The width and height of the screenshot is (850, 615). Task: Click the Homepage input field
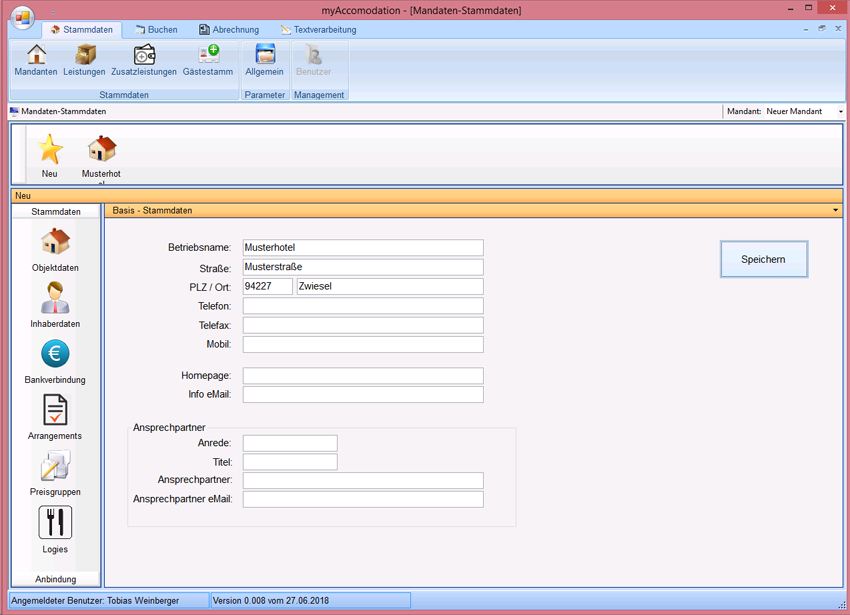(363, 376)
